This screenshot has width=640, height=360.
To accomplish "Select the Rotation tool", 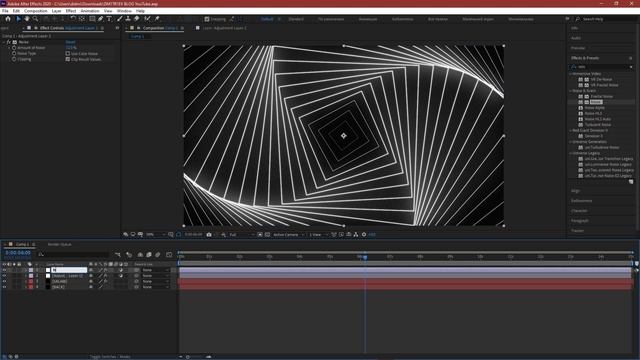I will (73, 19).
